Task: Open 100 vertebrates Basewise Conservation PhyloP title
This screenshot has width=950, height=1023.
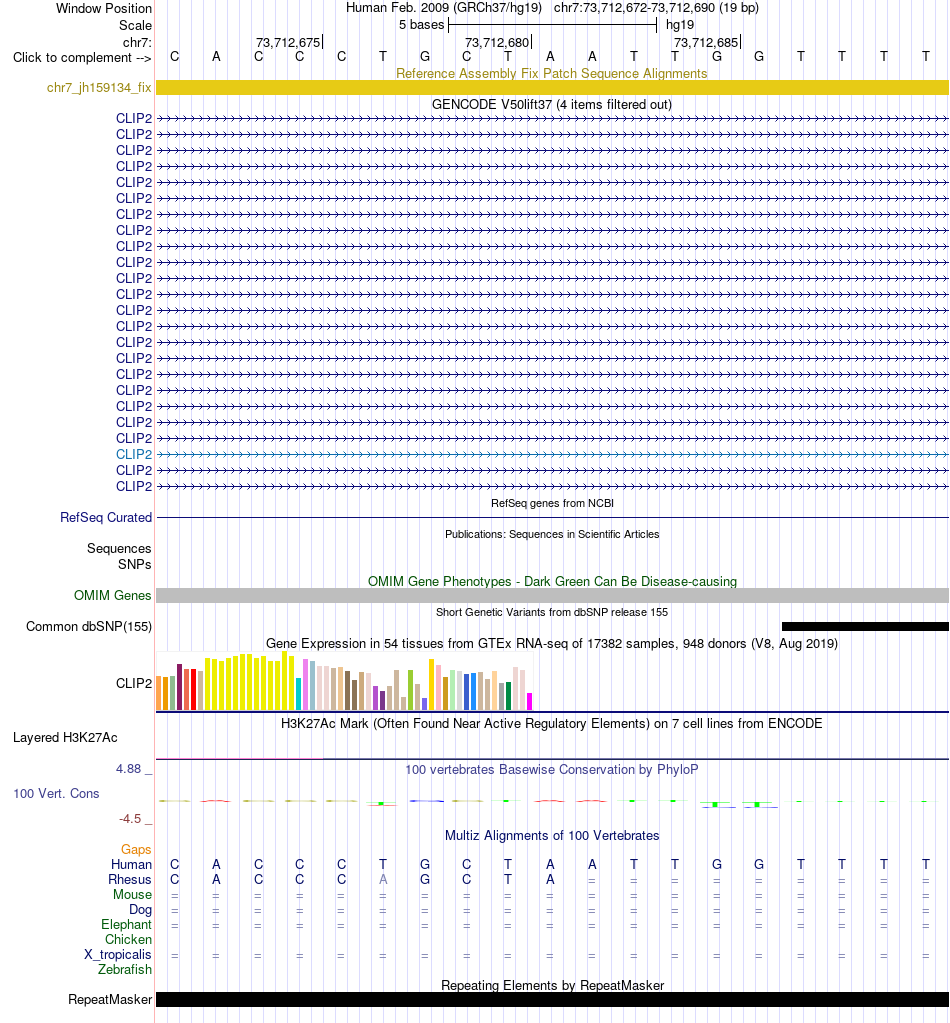Action: pyautogui.click(x=552, y=769)
